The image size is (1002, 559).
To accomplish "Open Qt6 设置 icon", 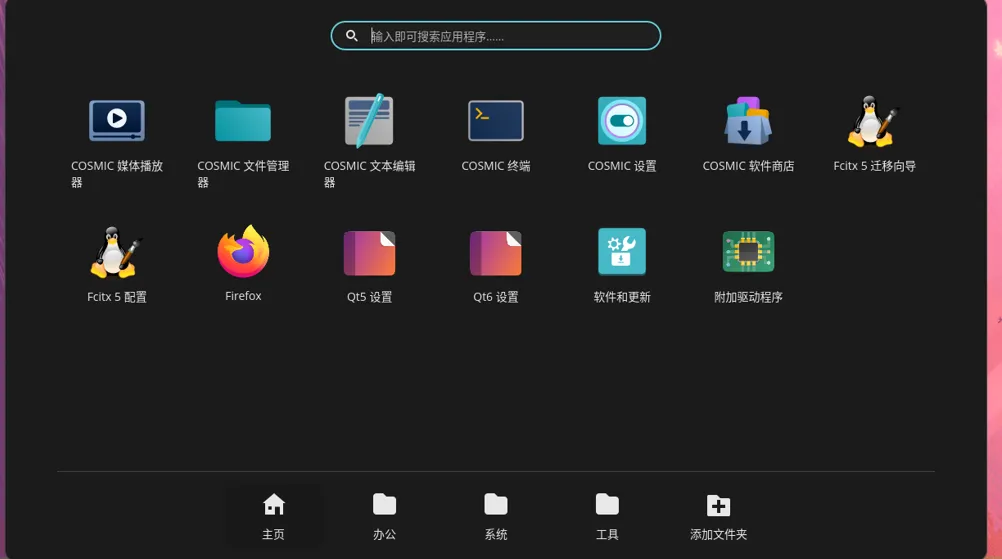I will (496, 253).
